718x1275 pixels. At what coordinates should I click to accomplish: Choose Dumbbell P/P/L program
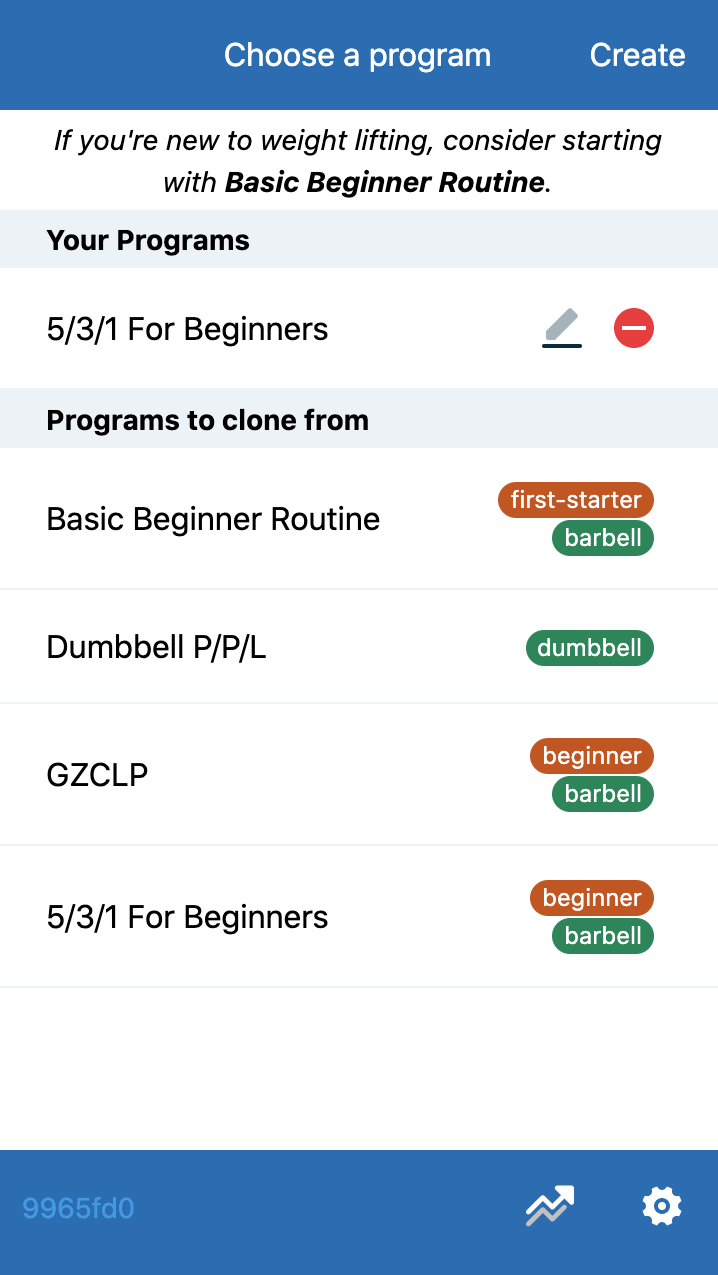(x=359, y=647)
